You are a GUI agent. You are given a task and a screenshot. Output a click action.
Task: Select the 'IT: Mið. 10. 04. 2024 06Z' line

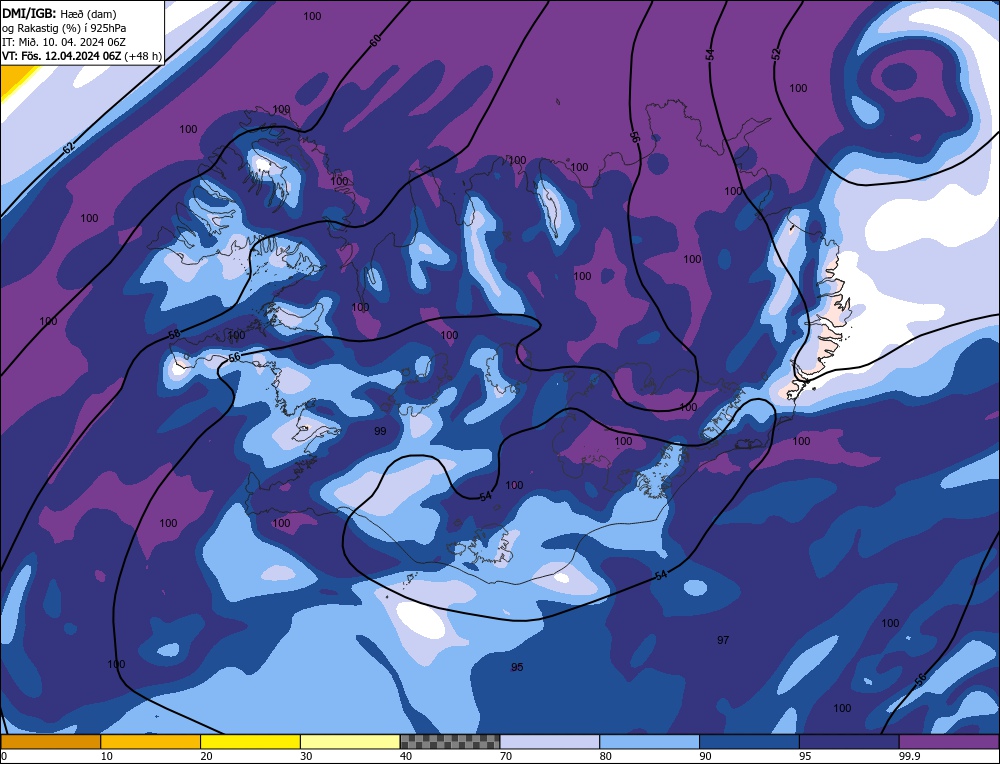pos(64,42)
